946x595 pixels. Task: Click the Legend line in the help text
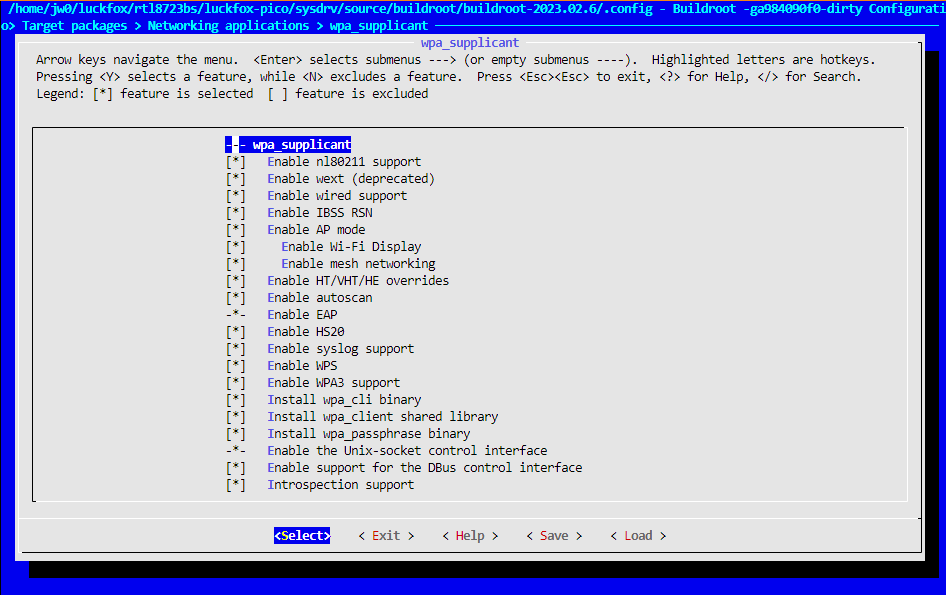[x=232, y=94]
